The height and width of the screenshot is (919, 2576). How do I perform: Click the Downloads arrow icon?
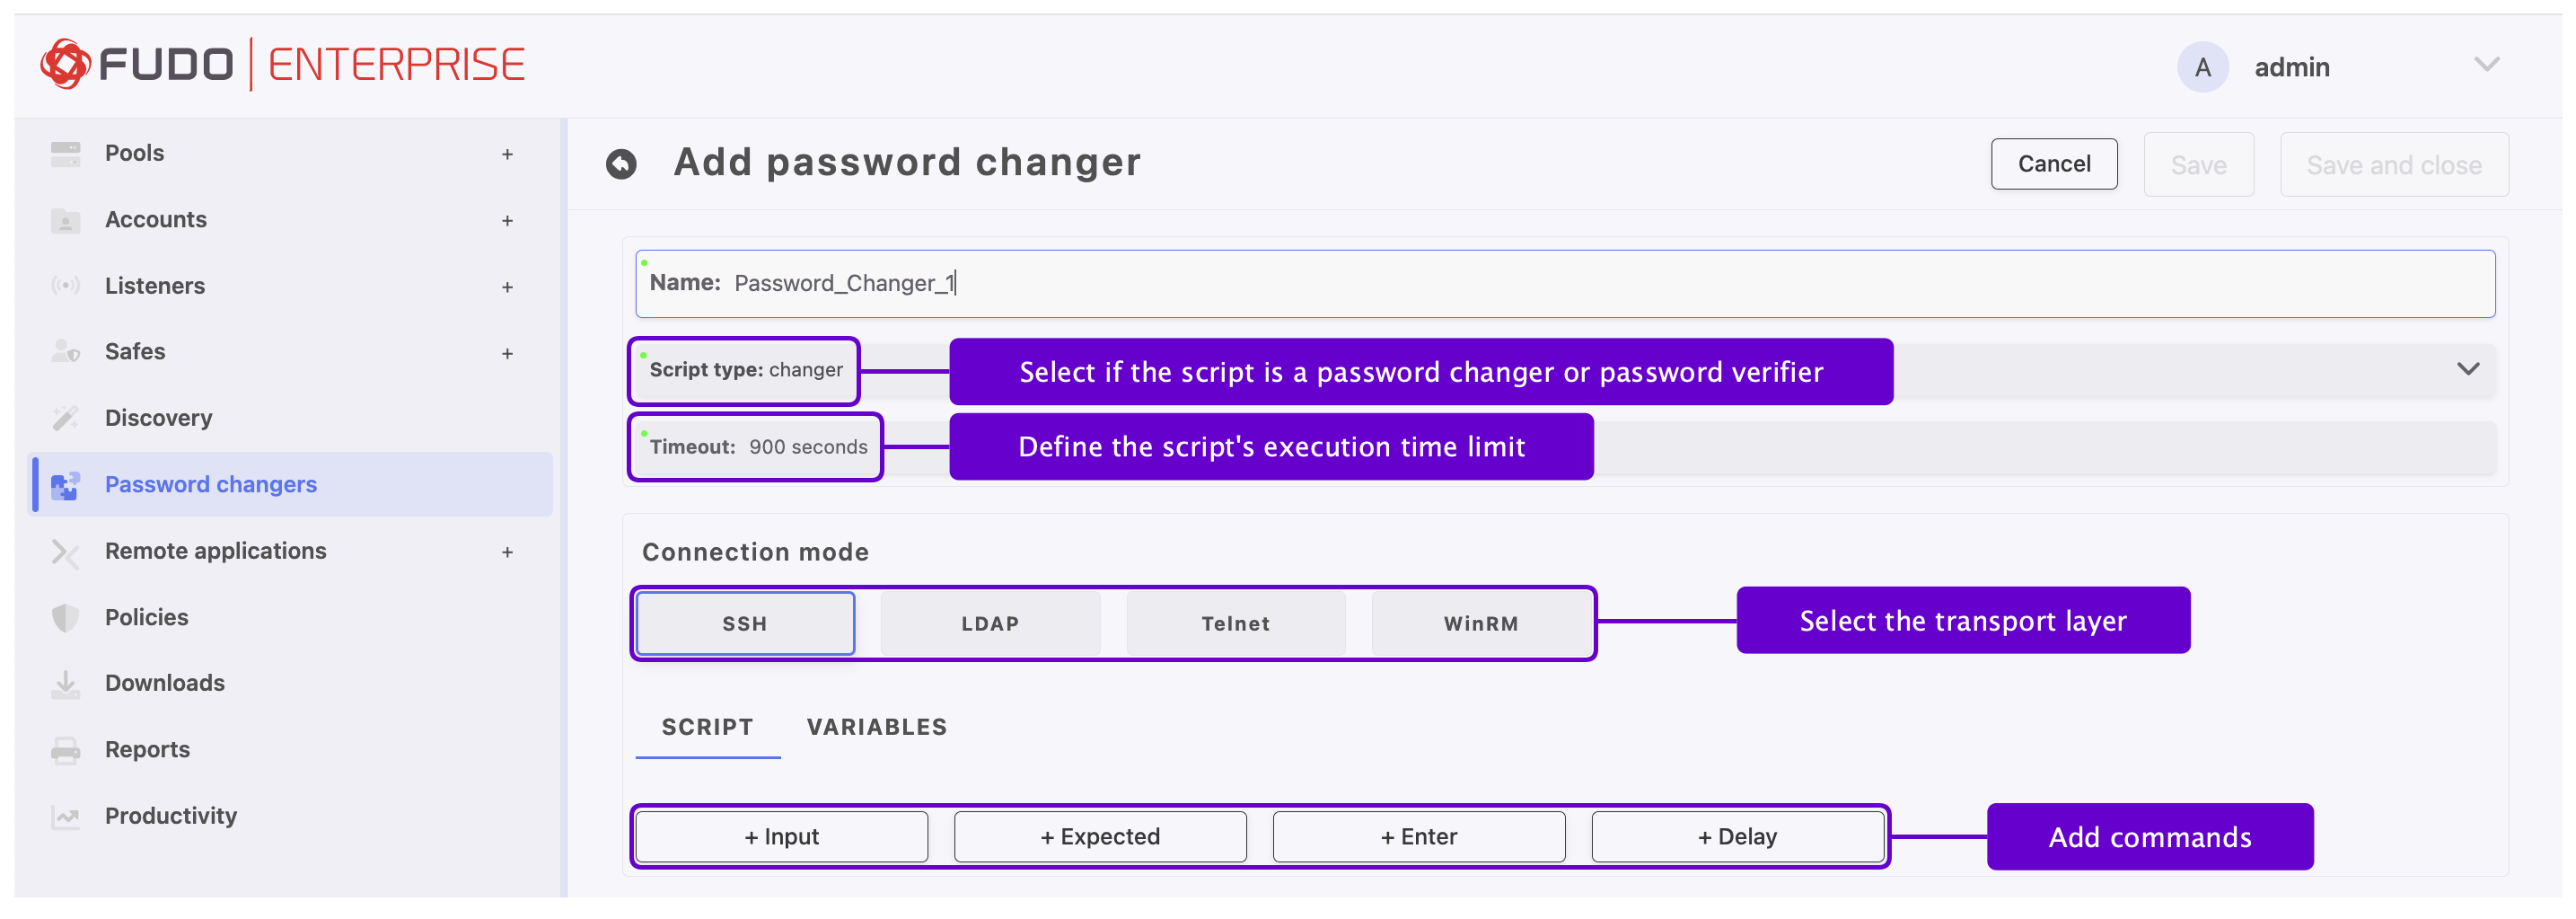click(65, 684)
